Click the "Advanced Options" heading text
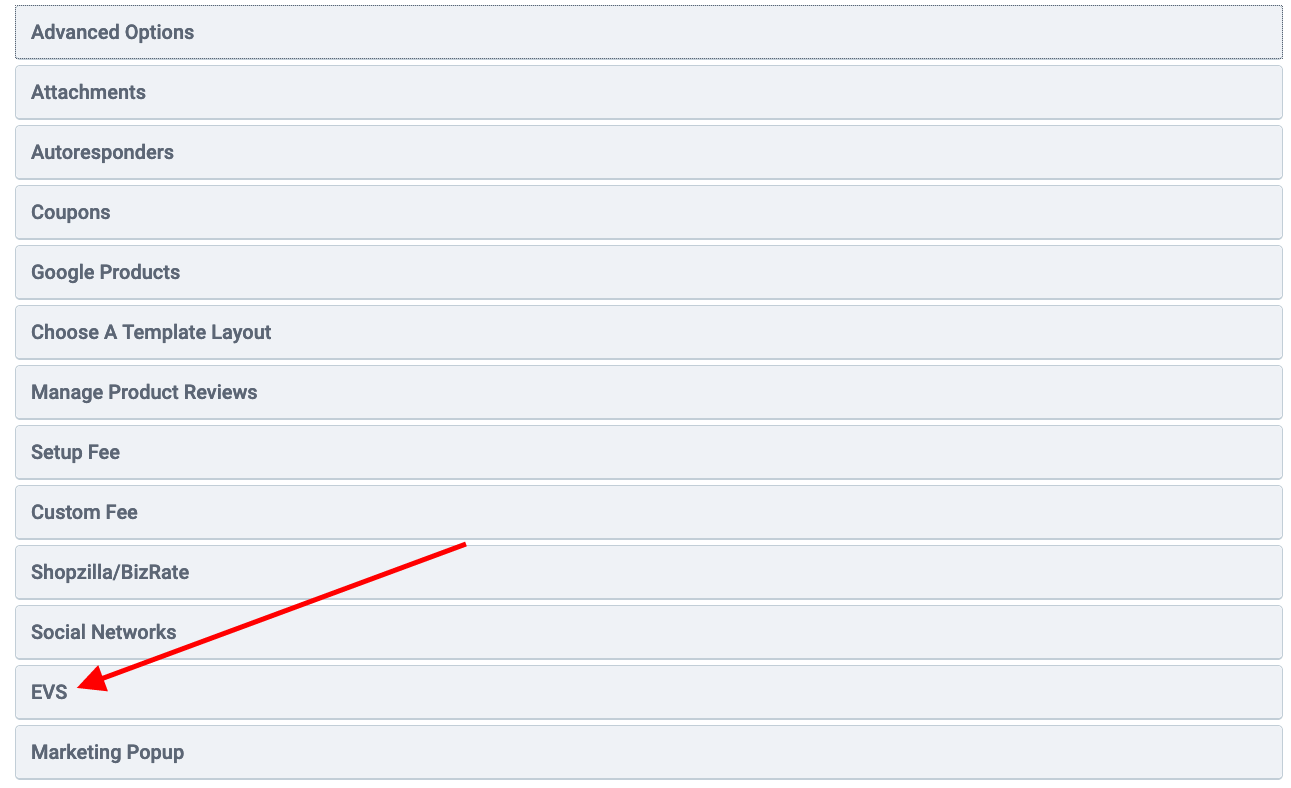 pos(112,32)
